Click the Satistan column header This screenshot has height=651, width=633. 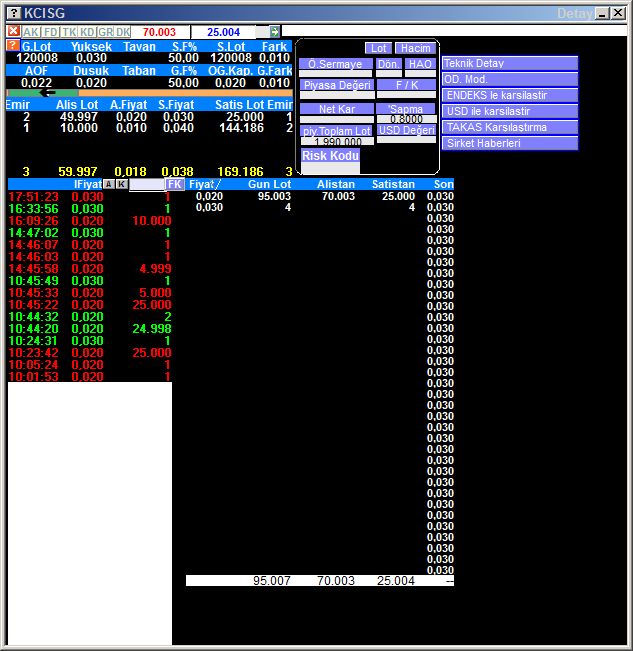coord(393,184)
